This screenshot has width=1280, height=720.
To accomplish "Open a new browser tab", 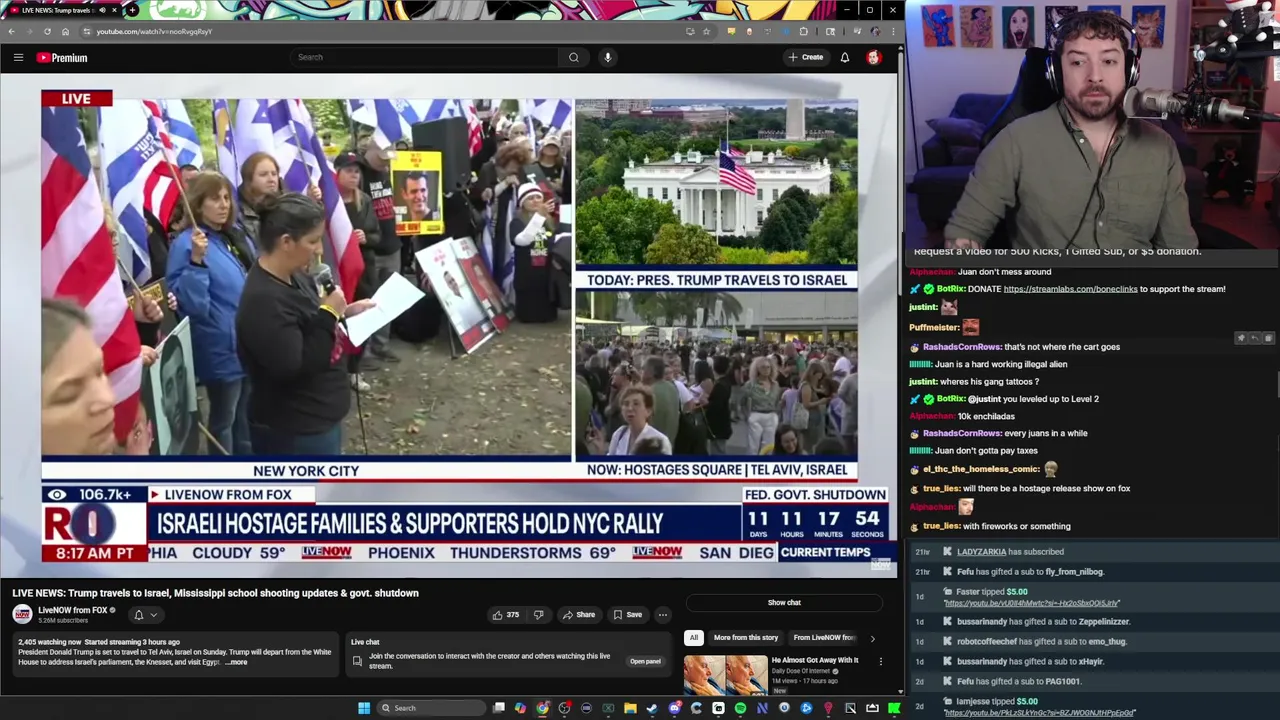I will point(132,10).
